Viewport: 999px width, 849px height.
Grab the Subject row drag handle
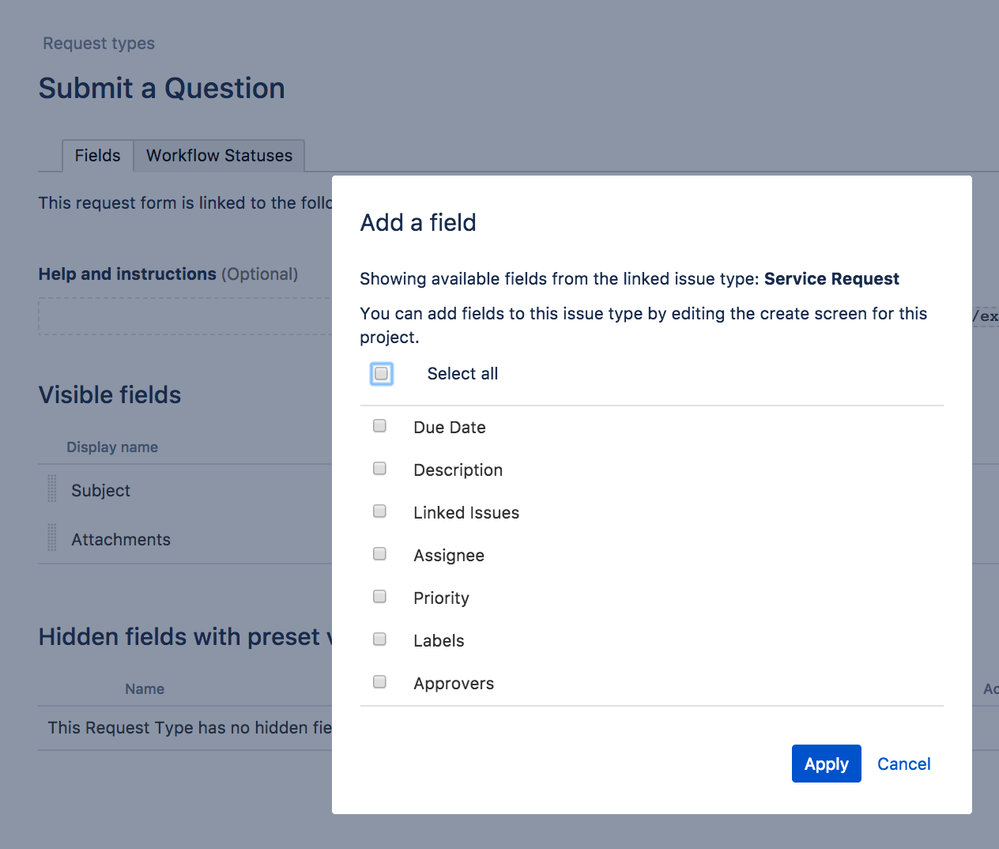coord(52,489)
